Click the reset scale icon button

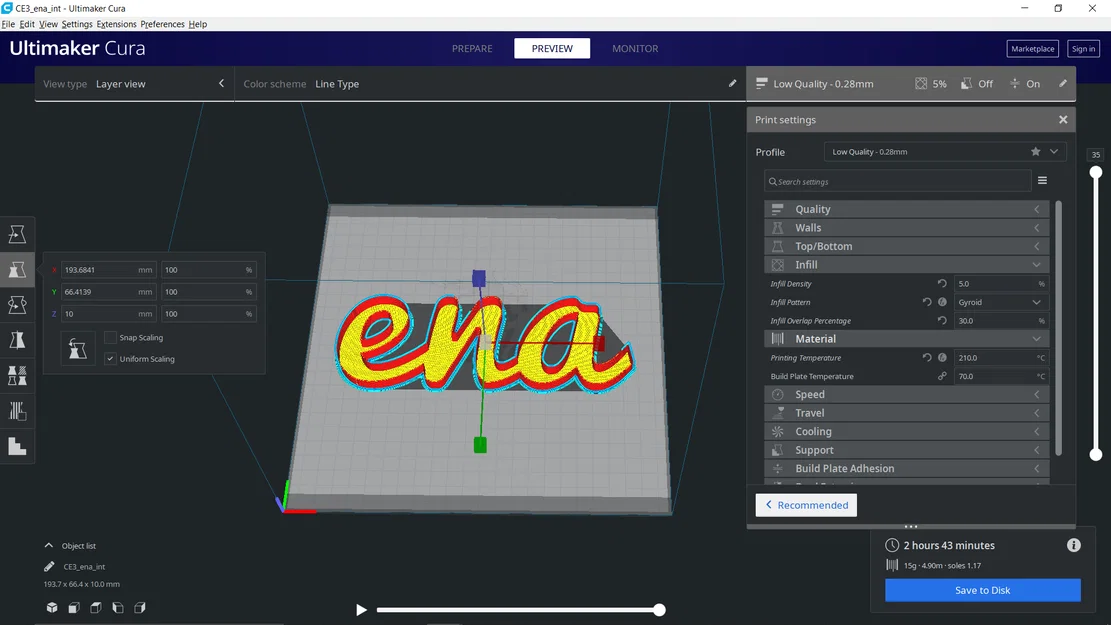coord(77,349)
